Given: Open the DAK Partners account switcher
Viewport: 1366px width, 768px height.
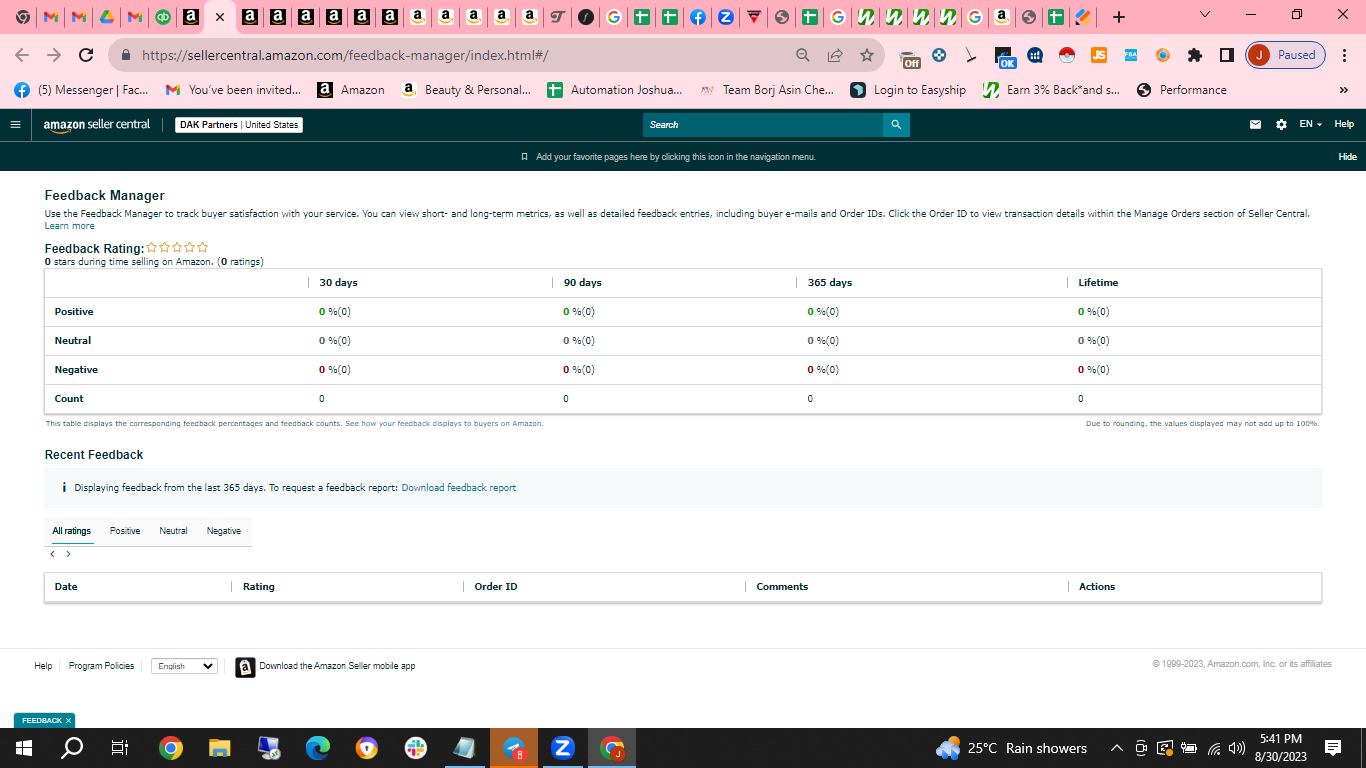Looking at the screenshot, I should click(x=239, y=125).
